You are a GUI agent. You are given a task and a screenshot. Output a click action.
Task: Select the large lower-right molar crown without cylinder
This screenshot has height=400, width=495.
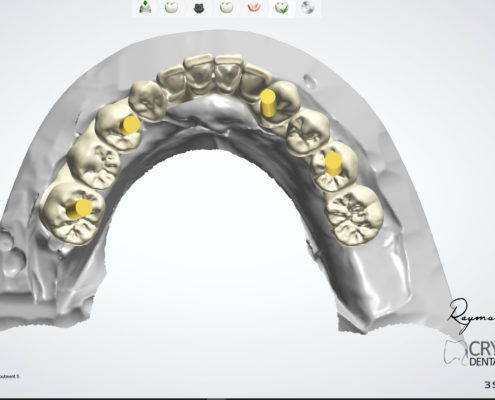pos(354,214)
